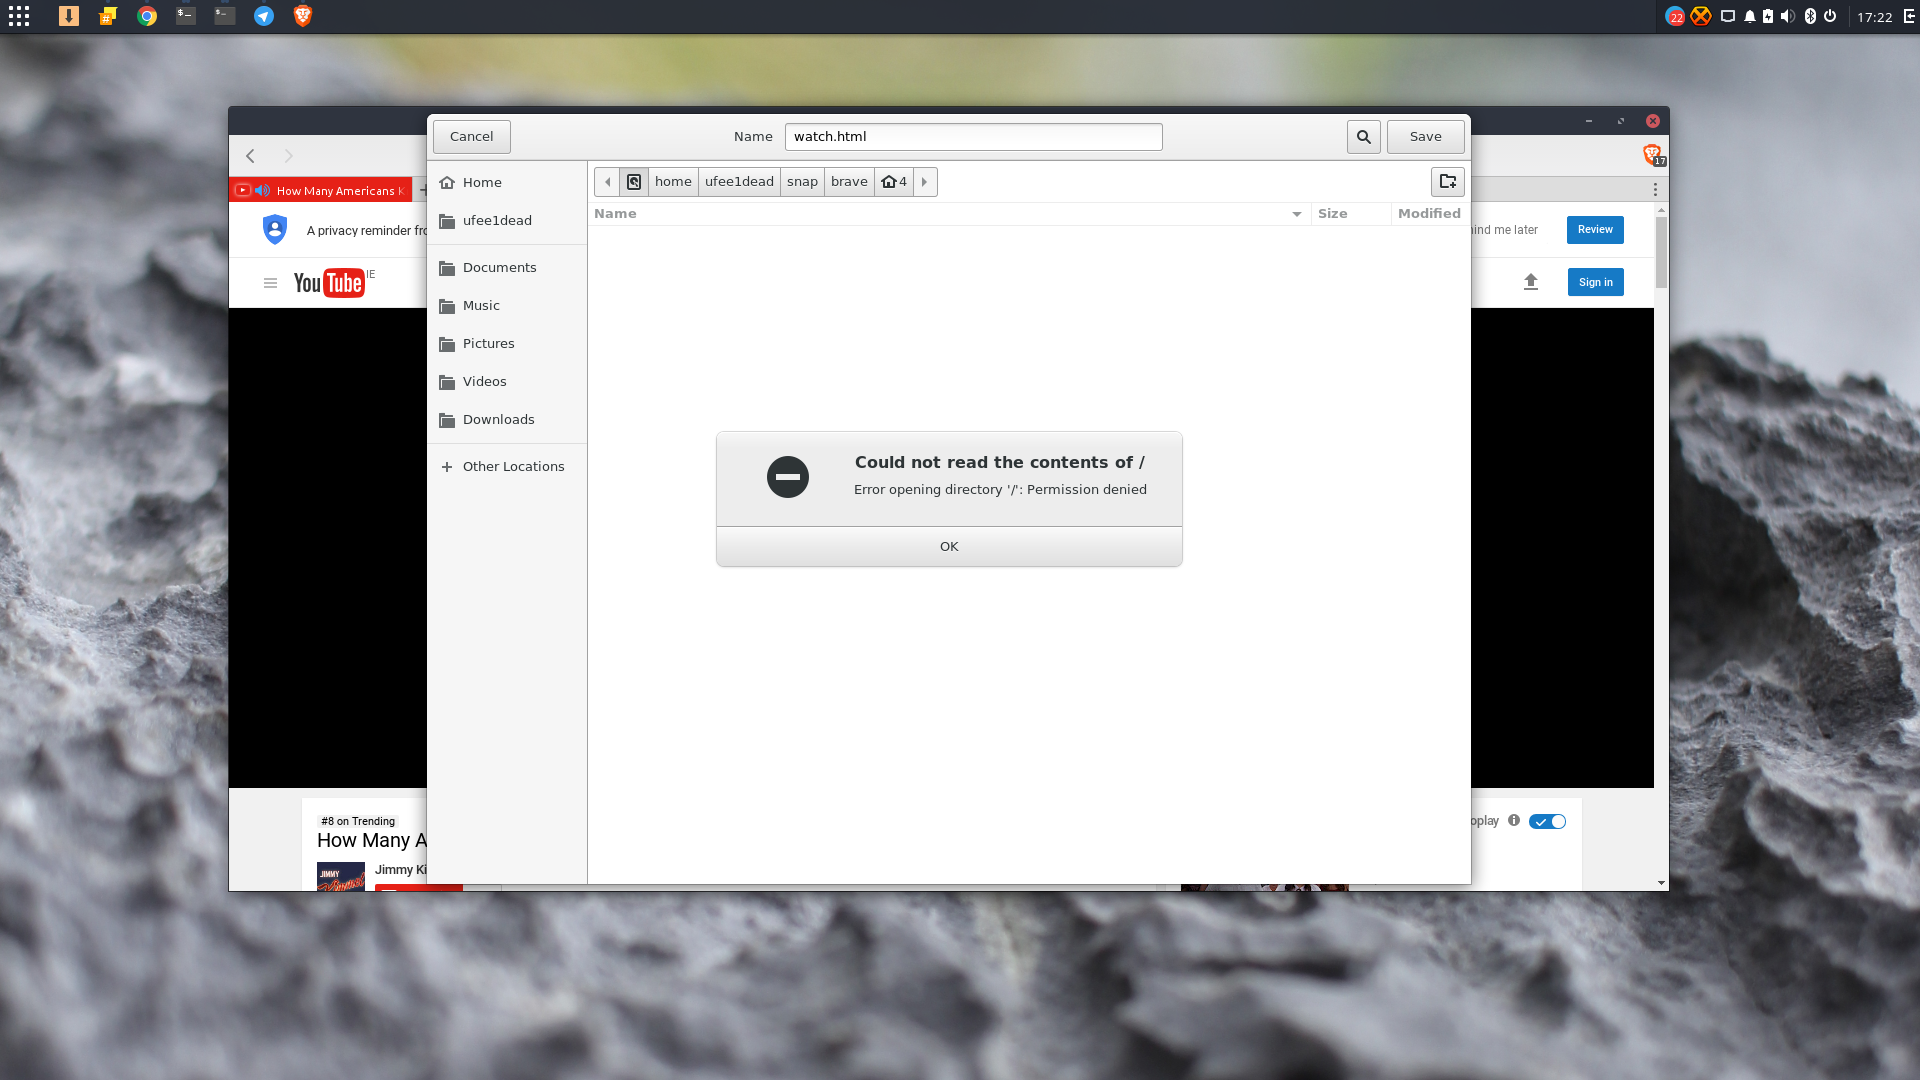Mute the tab's audio speaker icon

click(262, 190)
